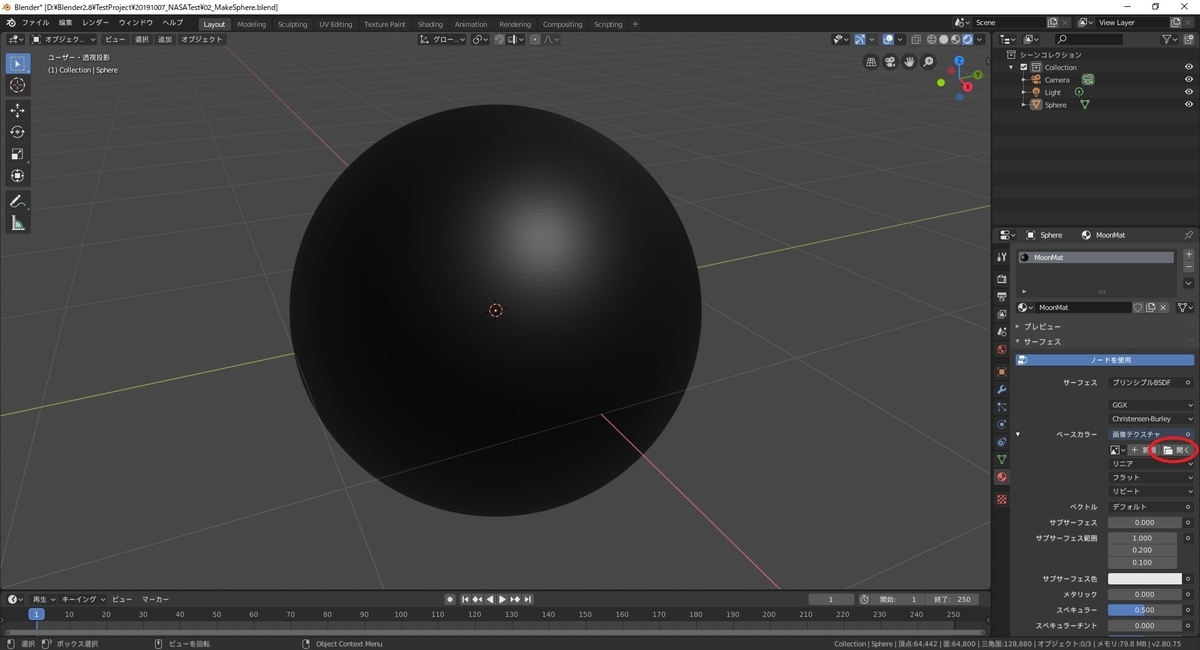The height and width of the screenshot is (650, 1200).
Task: Switch to the Shading workspace tab
Action: (x=430, y=24)
